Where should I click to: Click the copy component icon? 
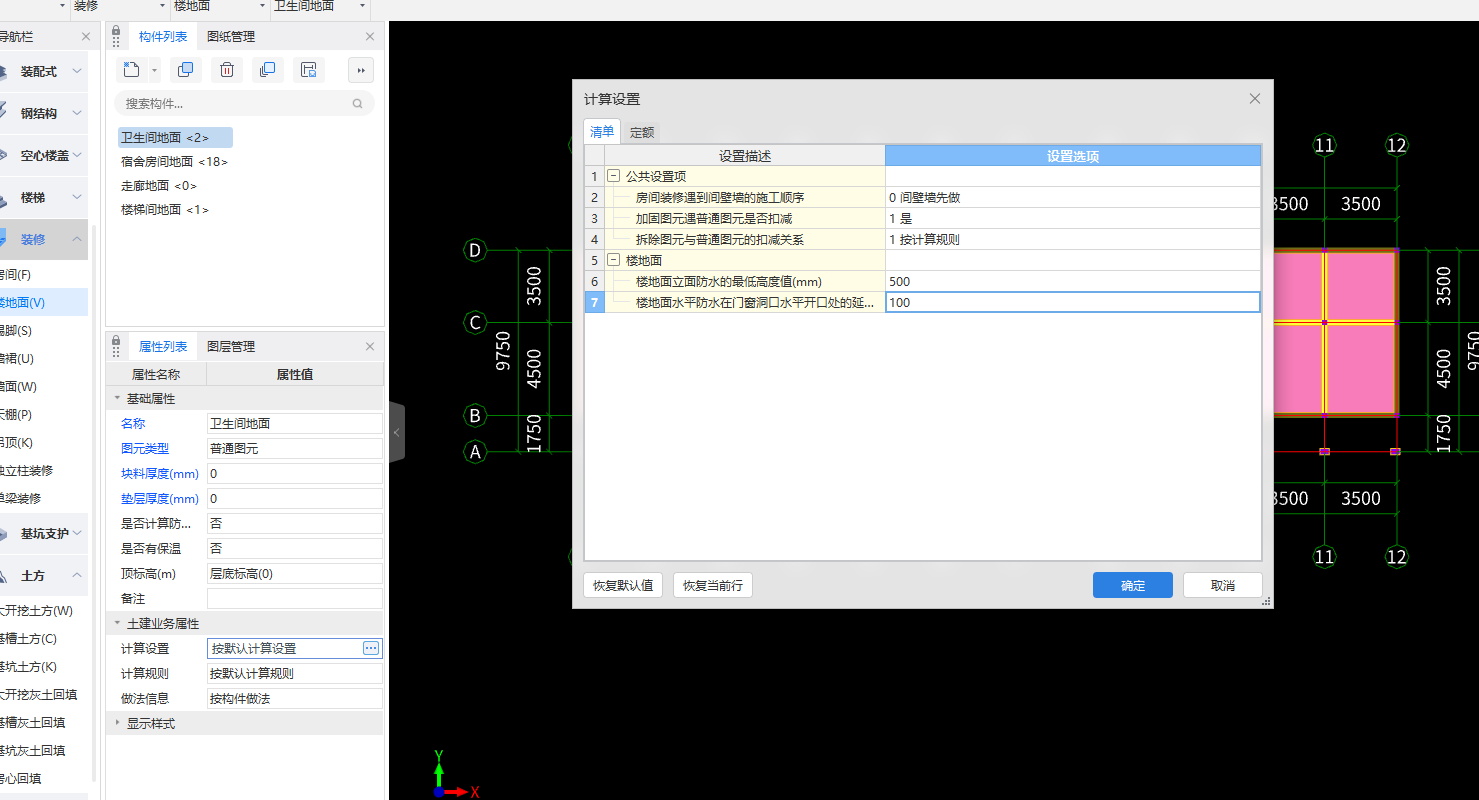click(185, 70)
